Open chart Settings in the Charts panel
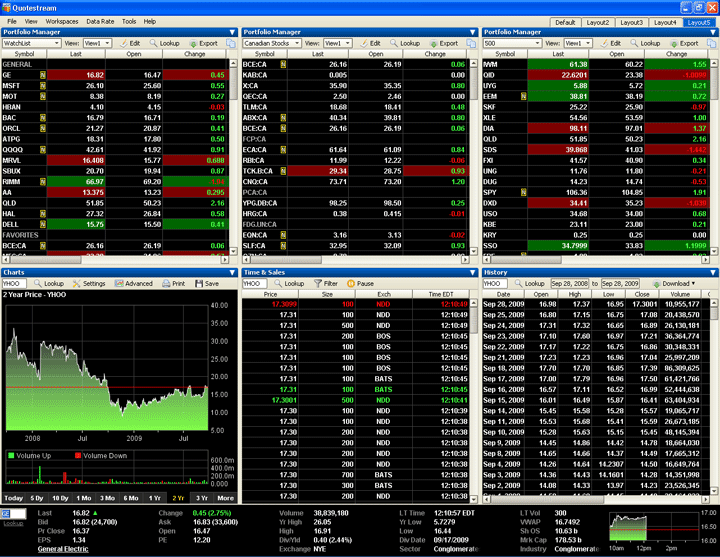This screenshot has width=720, height=557. (x=90, y=283)
